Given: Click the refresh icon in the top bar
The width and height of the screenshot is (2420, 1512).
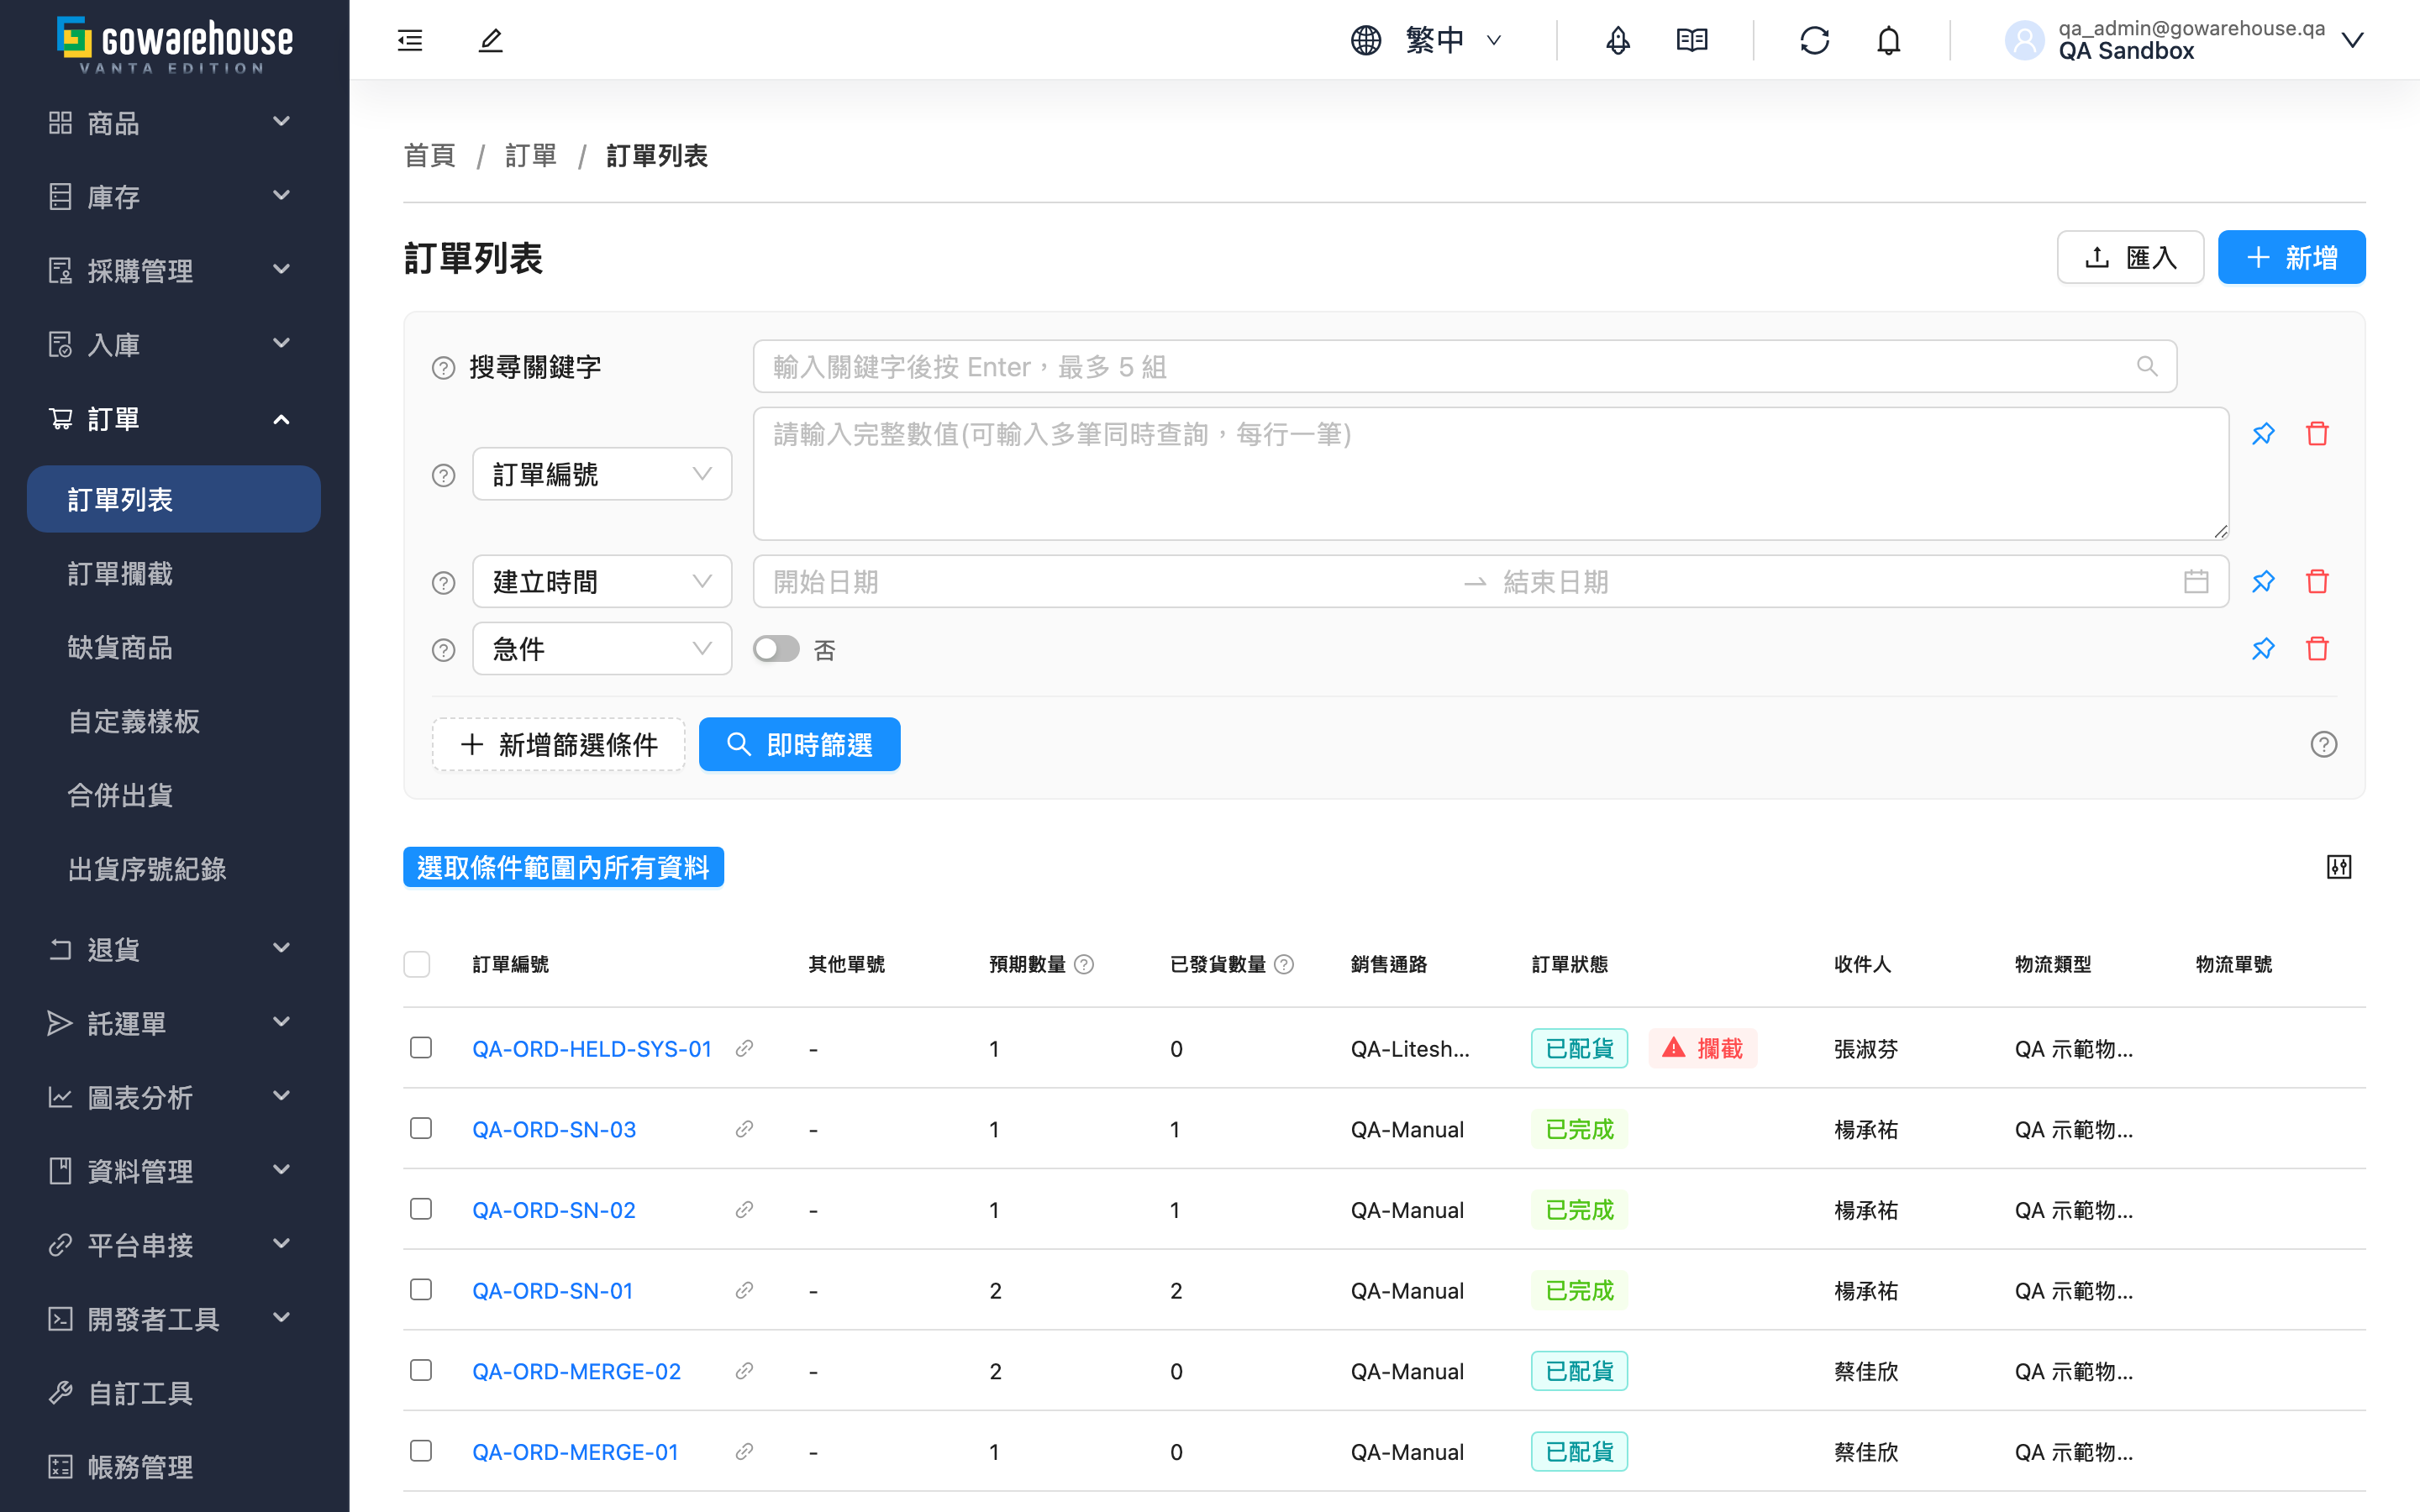Looking at the screenshot, I should [1814, 40].
